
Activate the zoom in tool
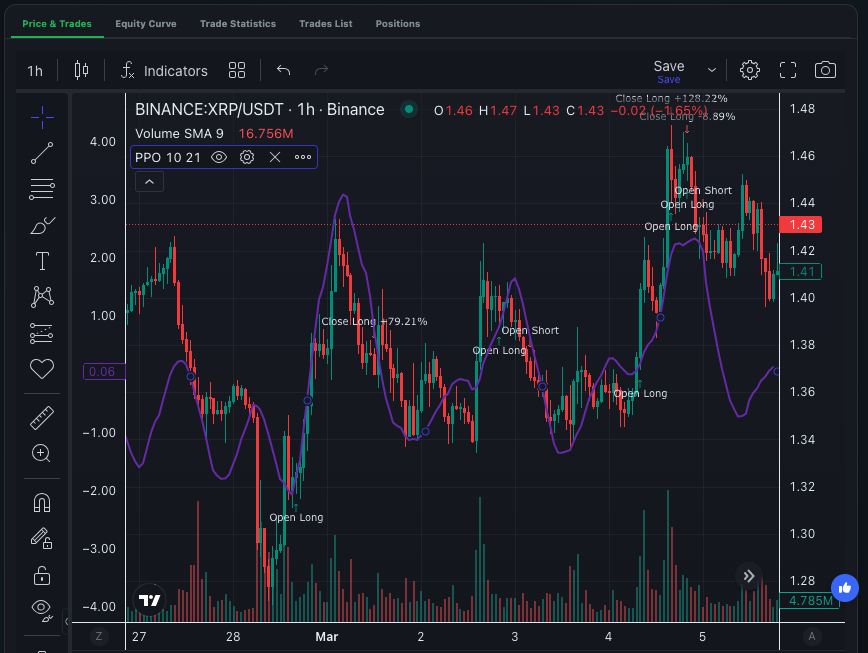[x=42, y=453]
